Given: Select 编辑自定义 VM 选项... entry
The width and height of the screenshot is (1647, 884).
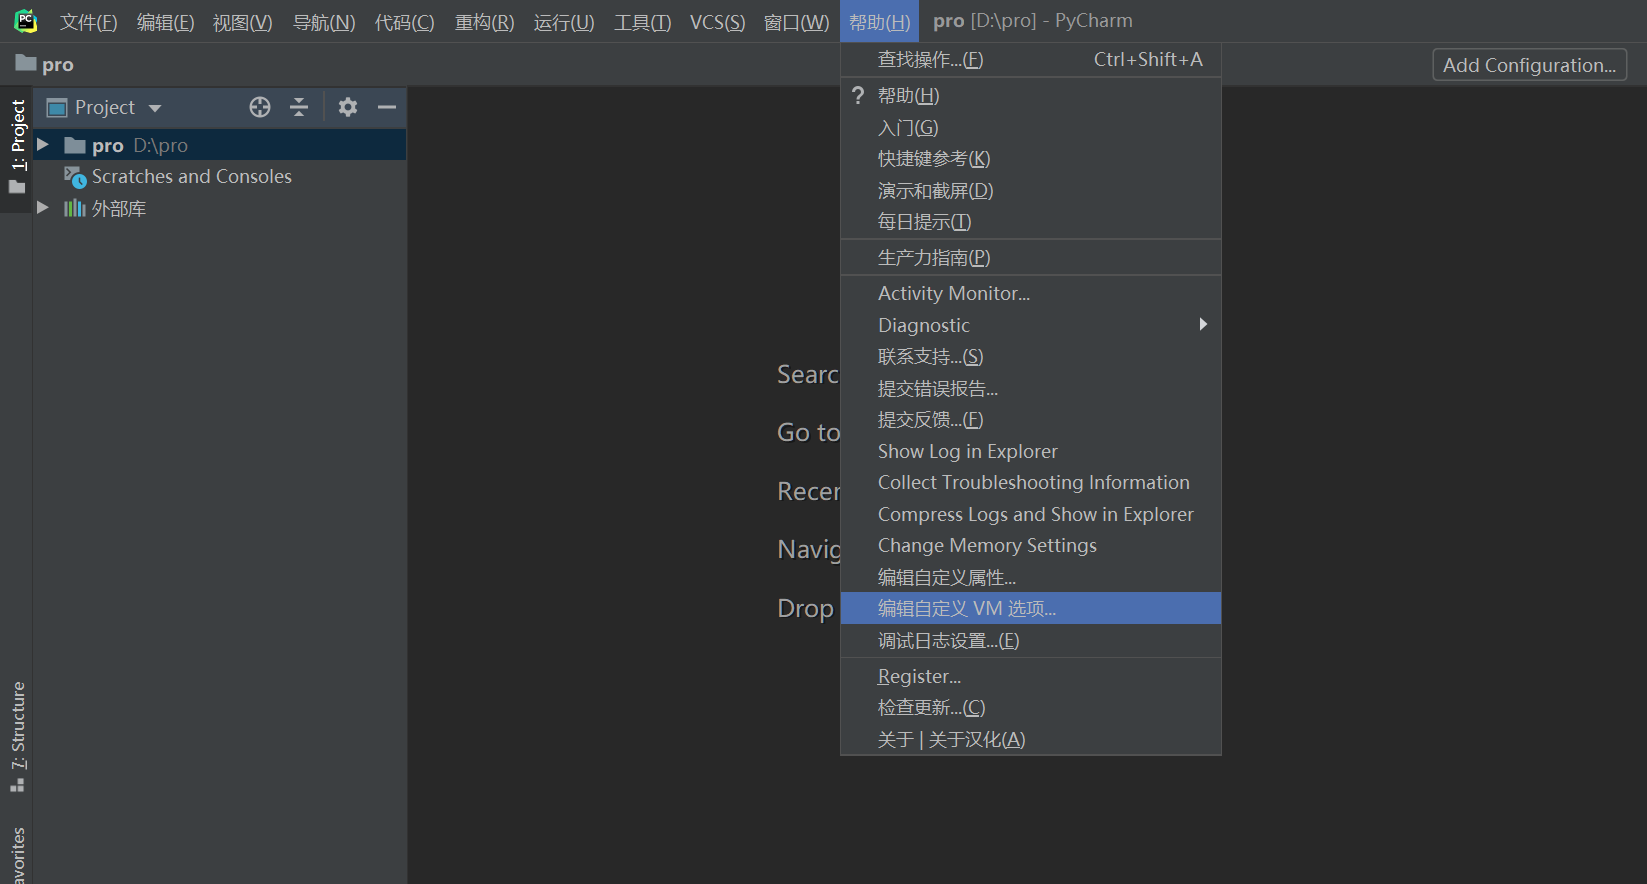Looking at the screenshot, I should [1031, 608].
